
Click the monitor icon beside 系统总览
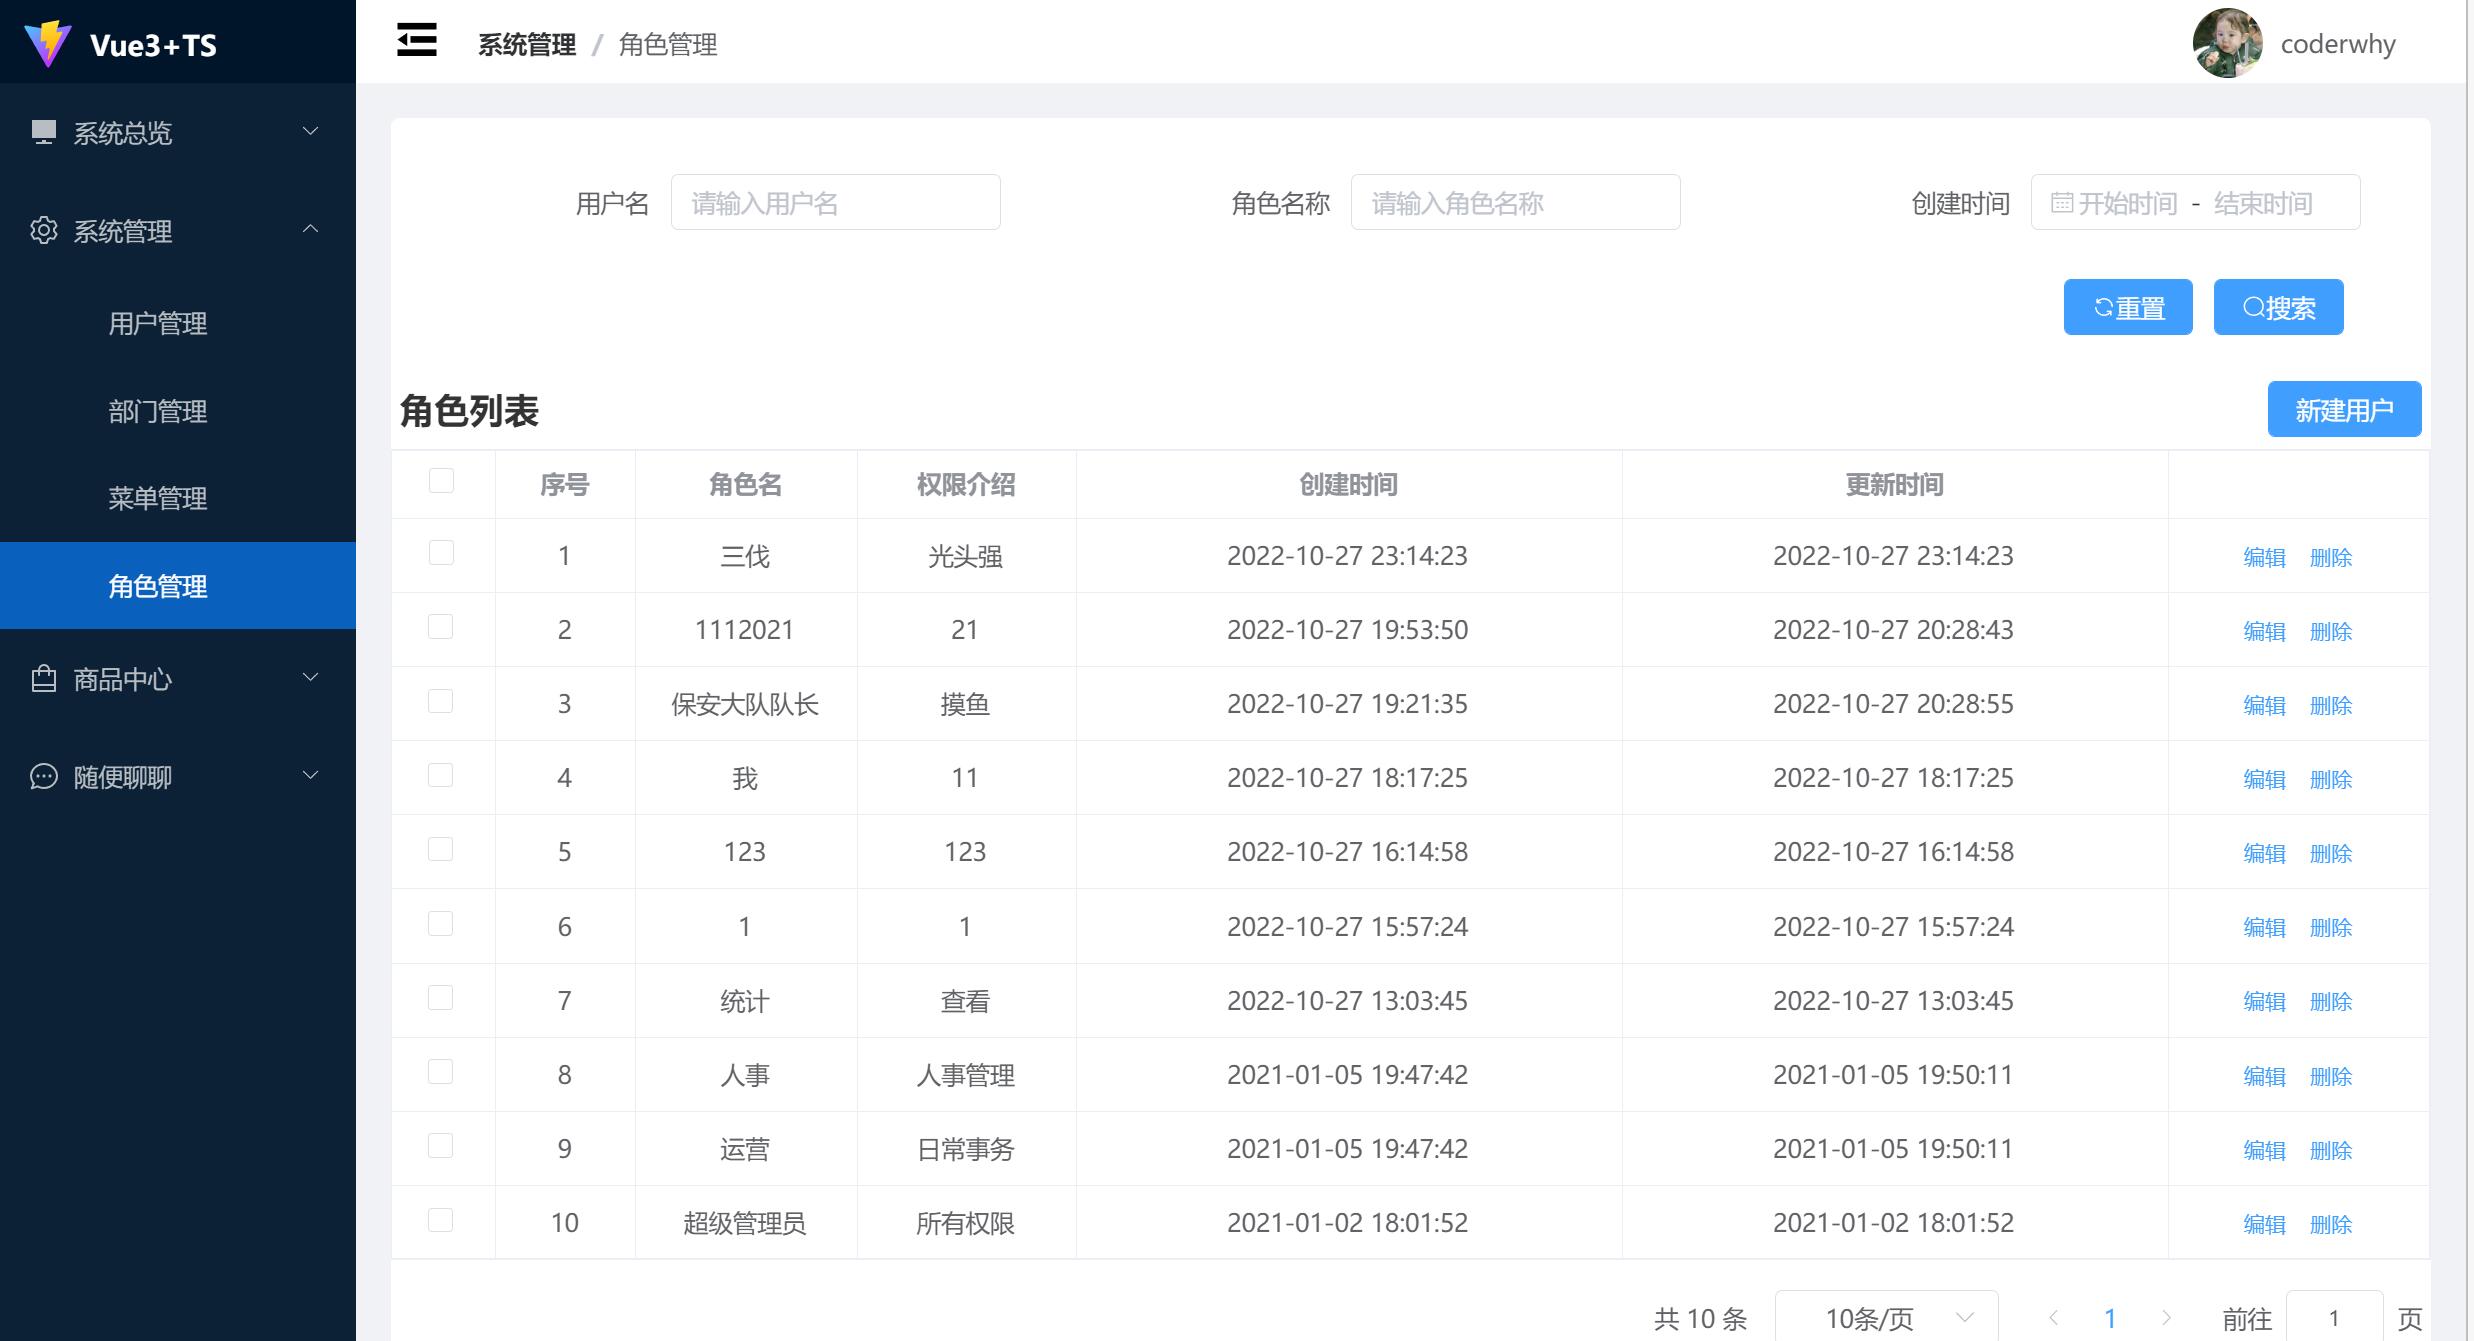click(x=43, y=132)
